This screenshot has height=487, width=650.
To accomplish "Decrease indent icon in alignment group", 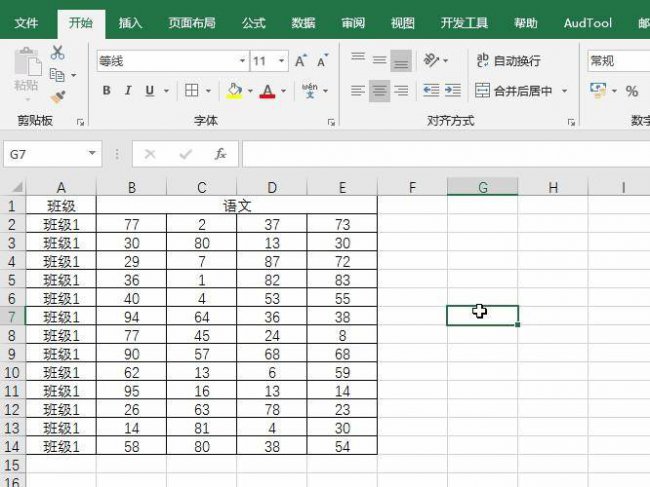I will 431,90.
